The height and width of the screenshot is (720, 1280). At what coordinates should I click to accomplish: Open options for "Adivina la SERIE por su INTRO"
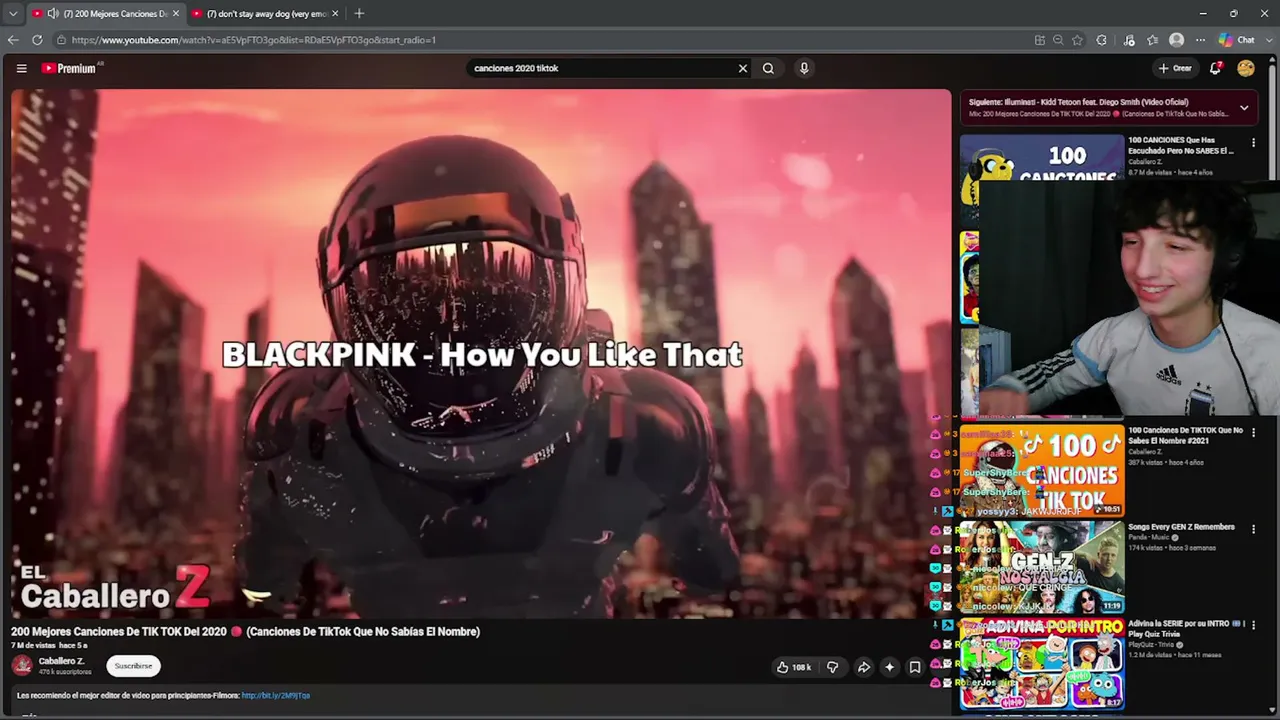1253,626
